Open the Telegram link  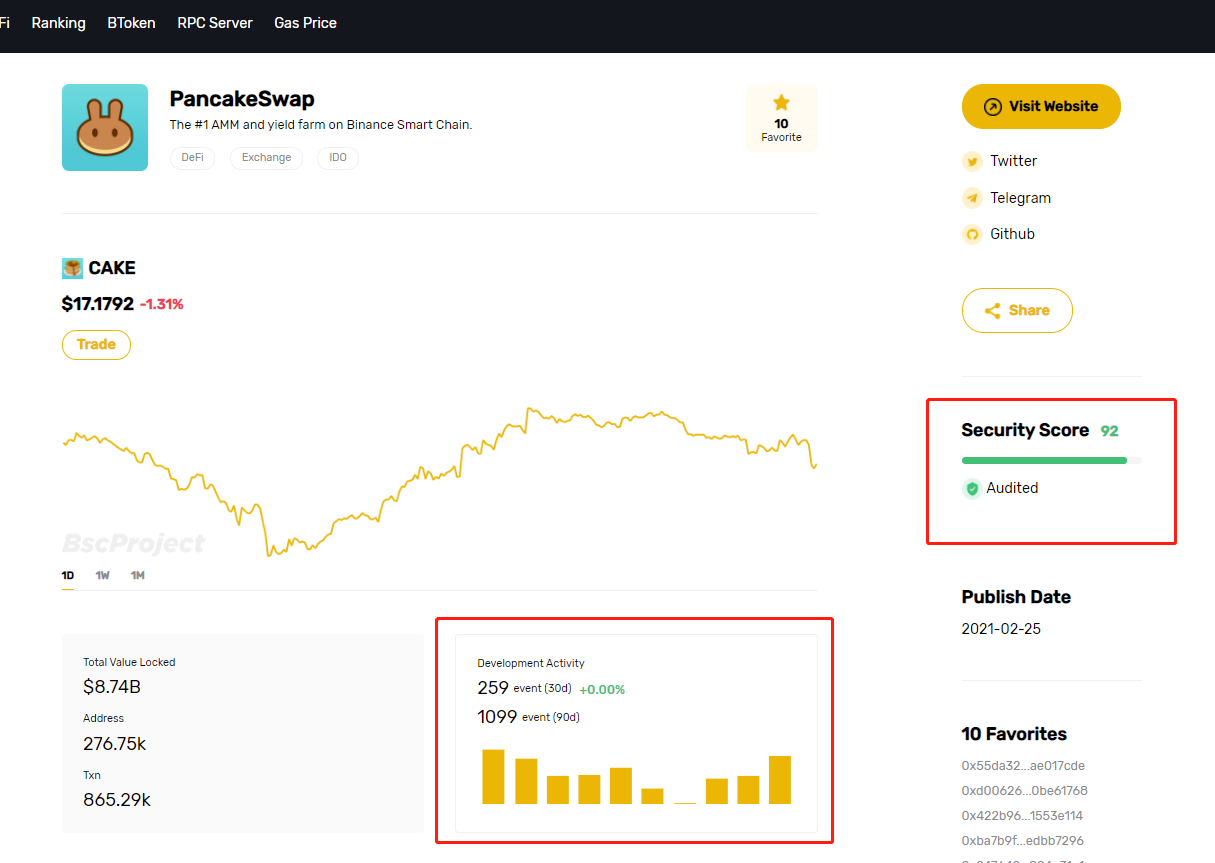tap(1020, 198)
